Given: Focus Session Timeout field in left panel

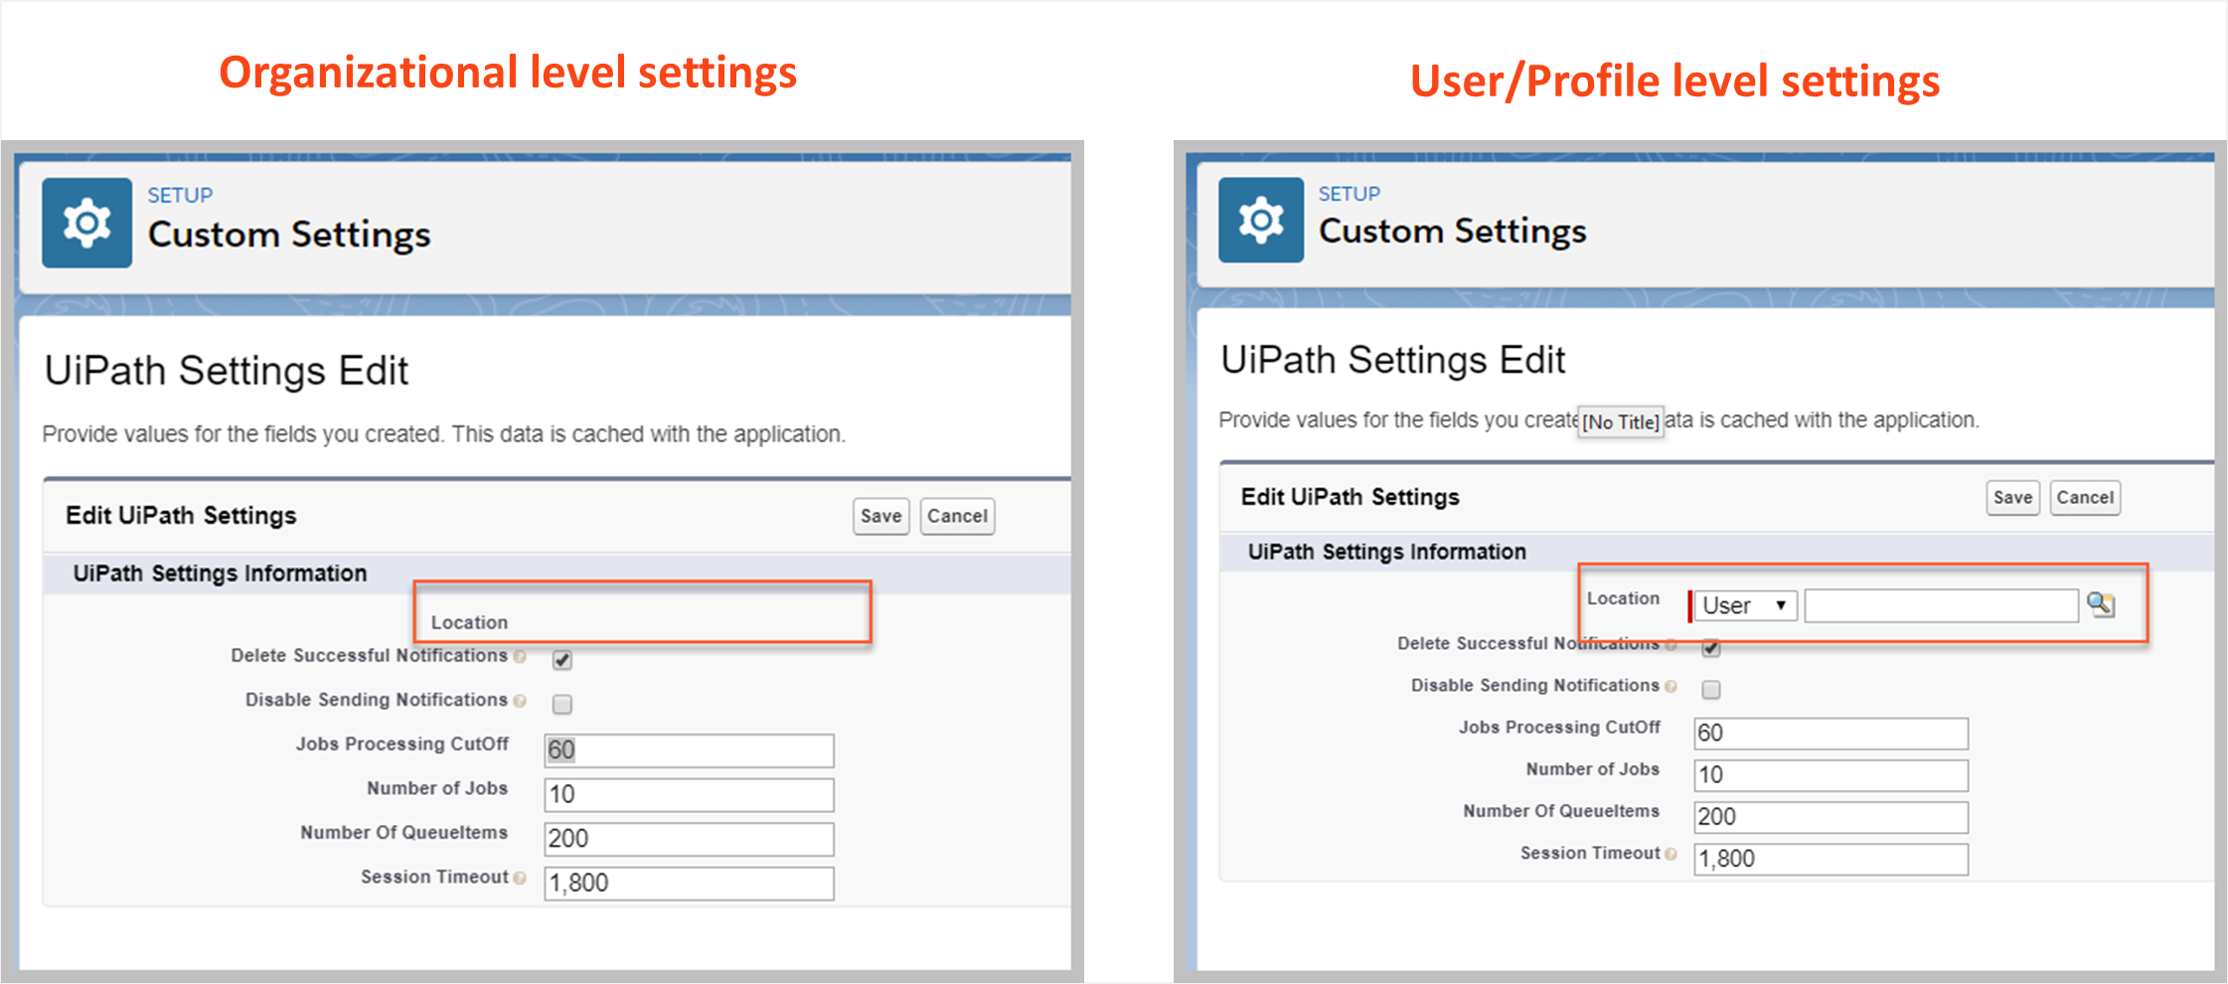Looking at the screenshot, I should point(689,883).
